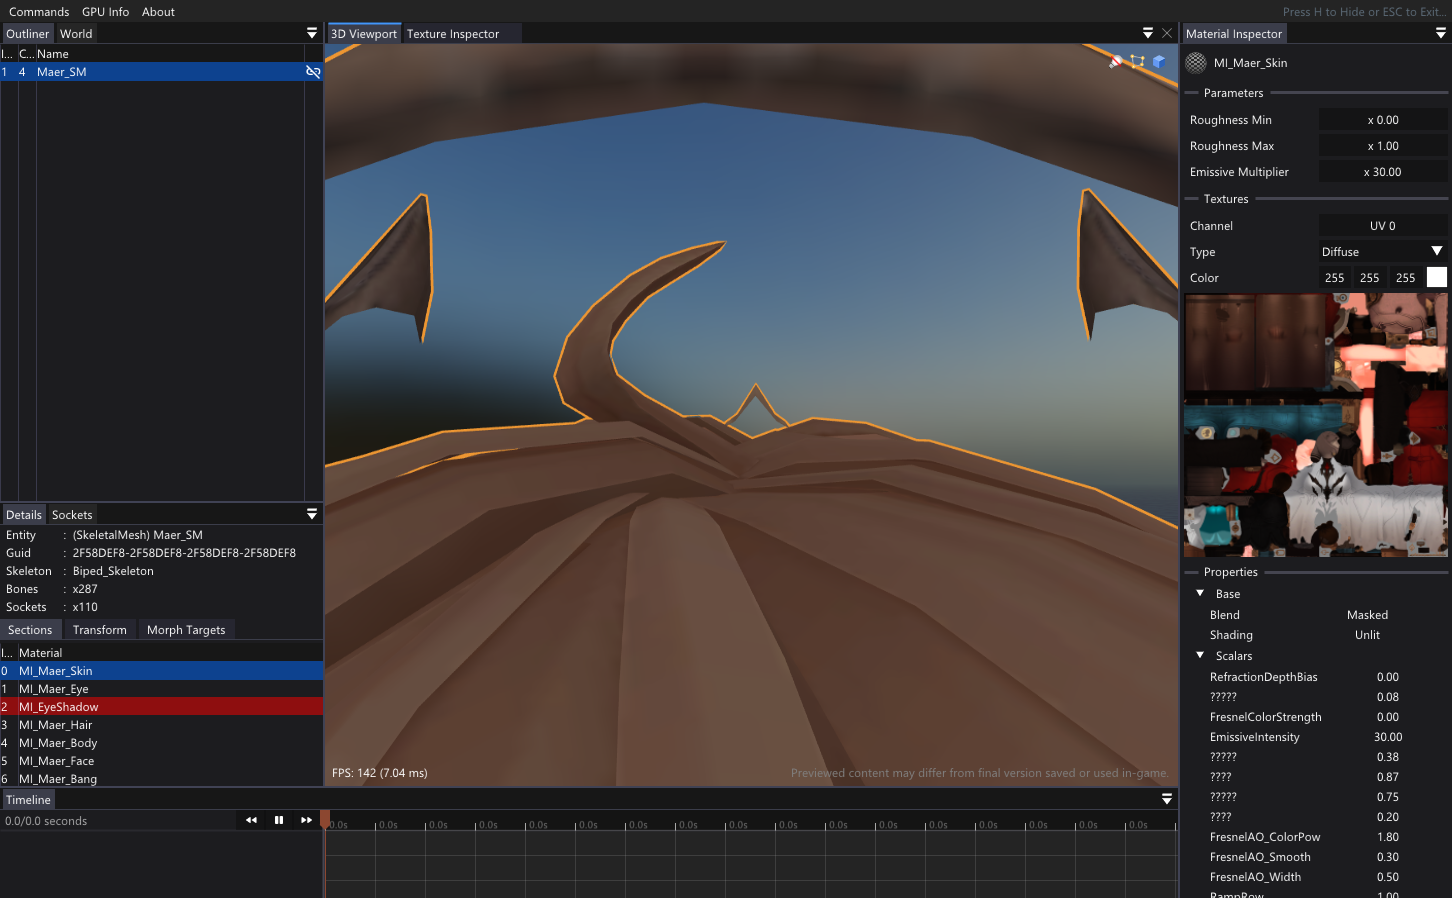Screen dimensions: 1452x898
Task: Close the 3D Viewport panel
Action: (x=1167, y=33)
